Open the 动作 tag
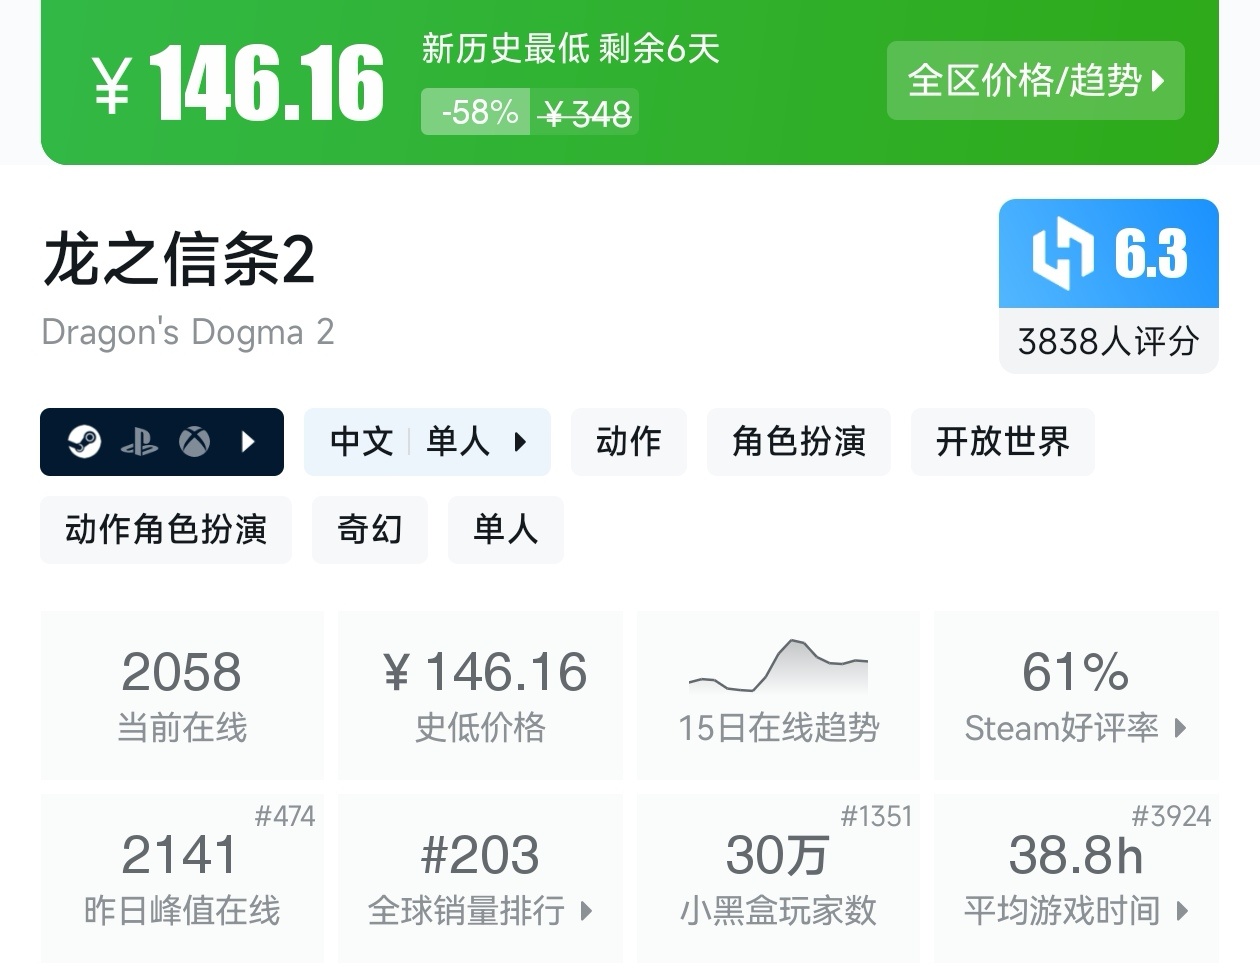This screenshot has height=969, width=1260. click(629, 441)
